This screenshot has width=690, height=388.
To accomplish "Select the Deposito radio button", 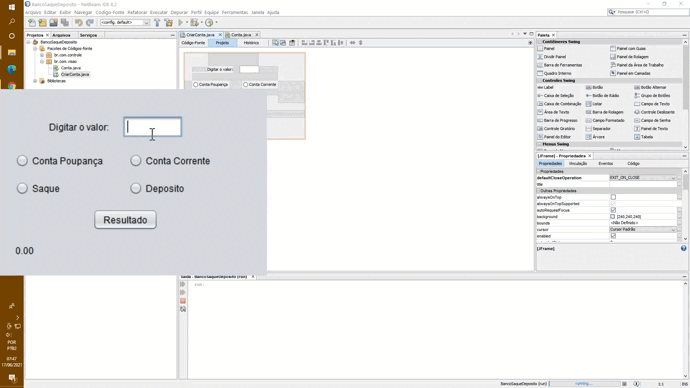I will click(x=136, y=188).
